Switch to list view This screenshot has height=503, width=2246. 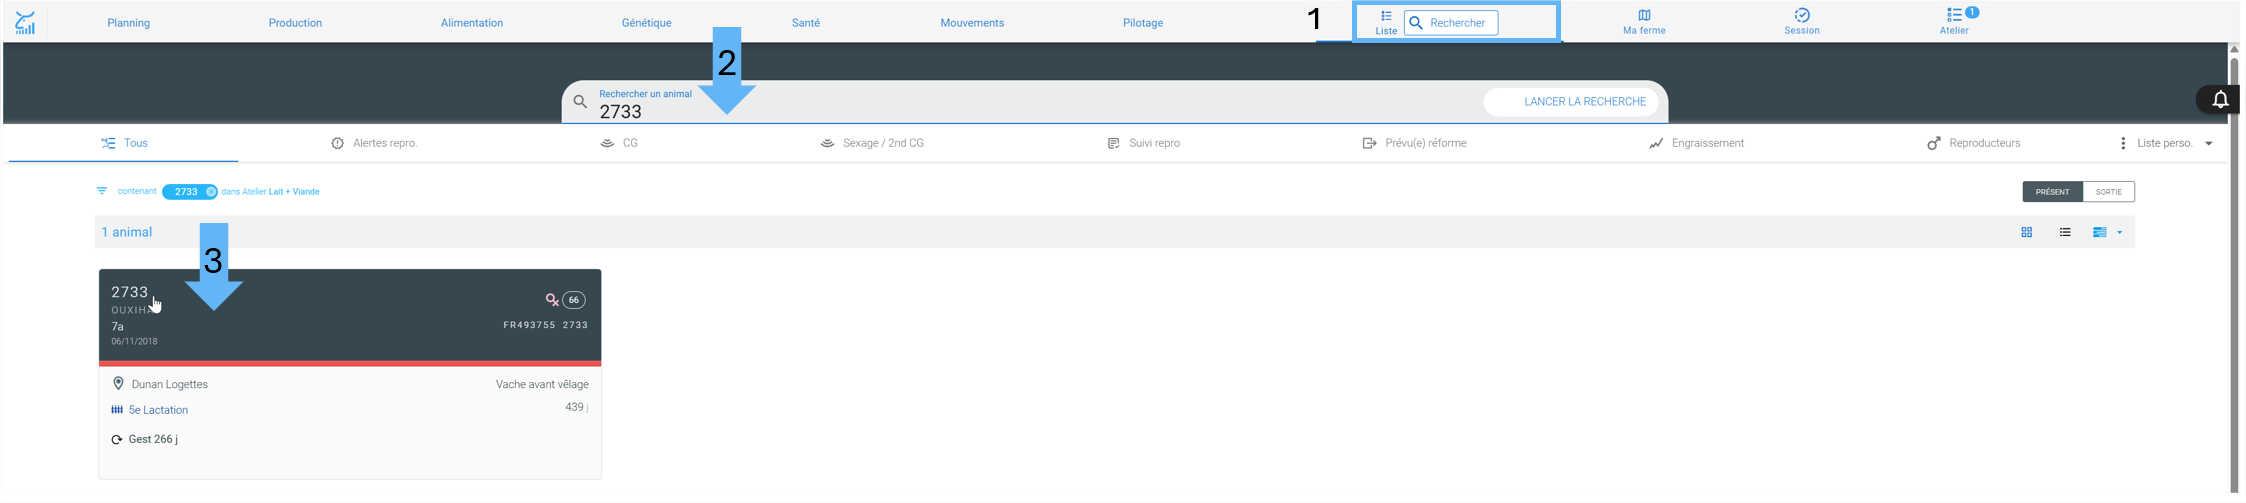[2065, 232]
